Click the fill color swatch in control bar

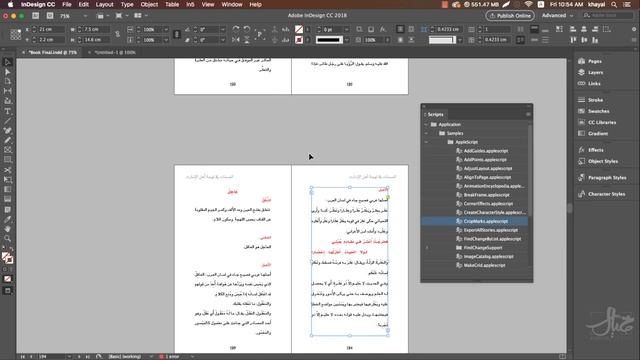coord(299,29)
